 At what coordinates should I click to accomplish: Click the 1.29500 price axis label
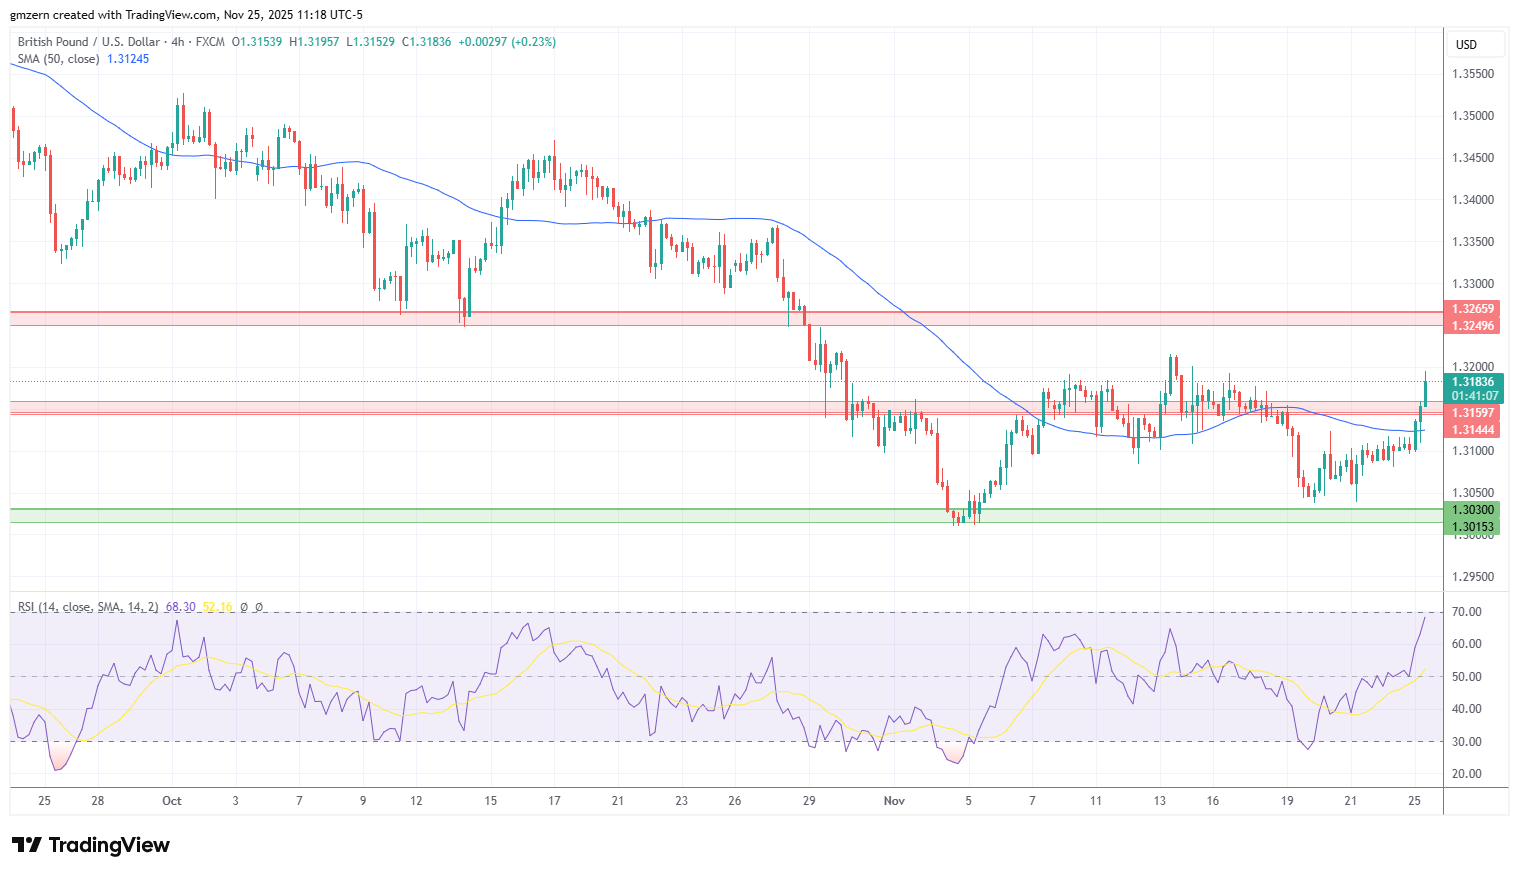(x=1473, y=577)
